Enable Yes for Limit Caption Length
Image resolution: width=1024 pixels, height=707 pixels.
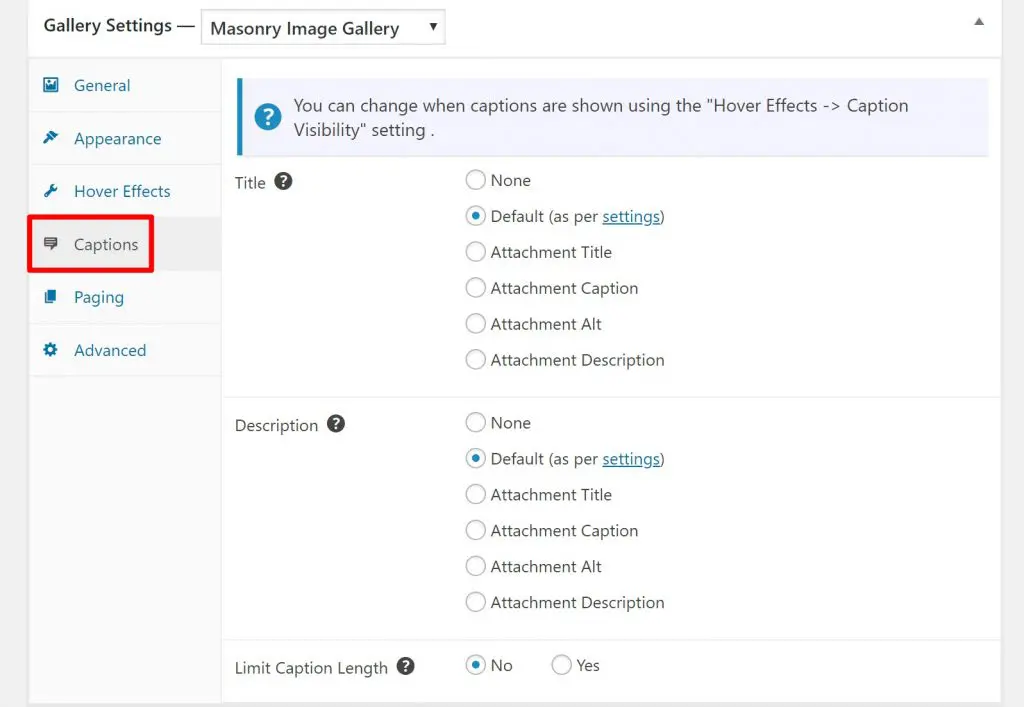pyautogui.click(x=562, y=665)
